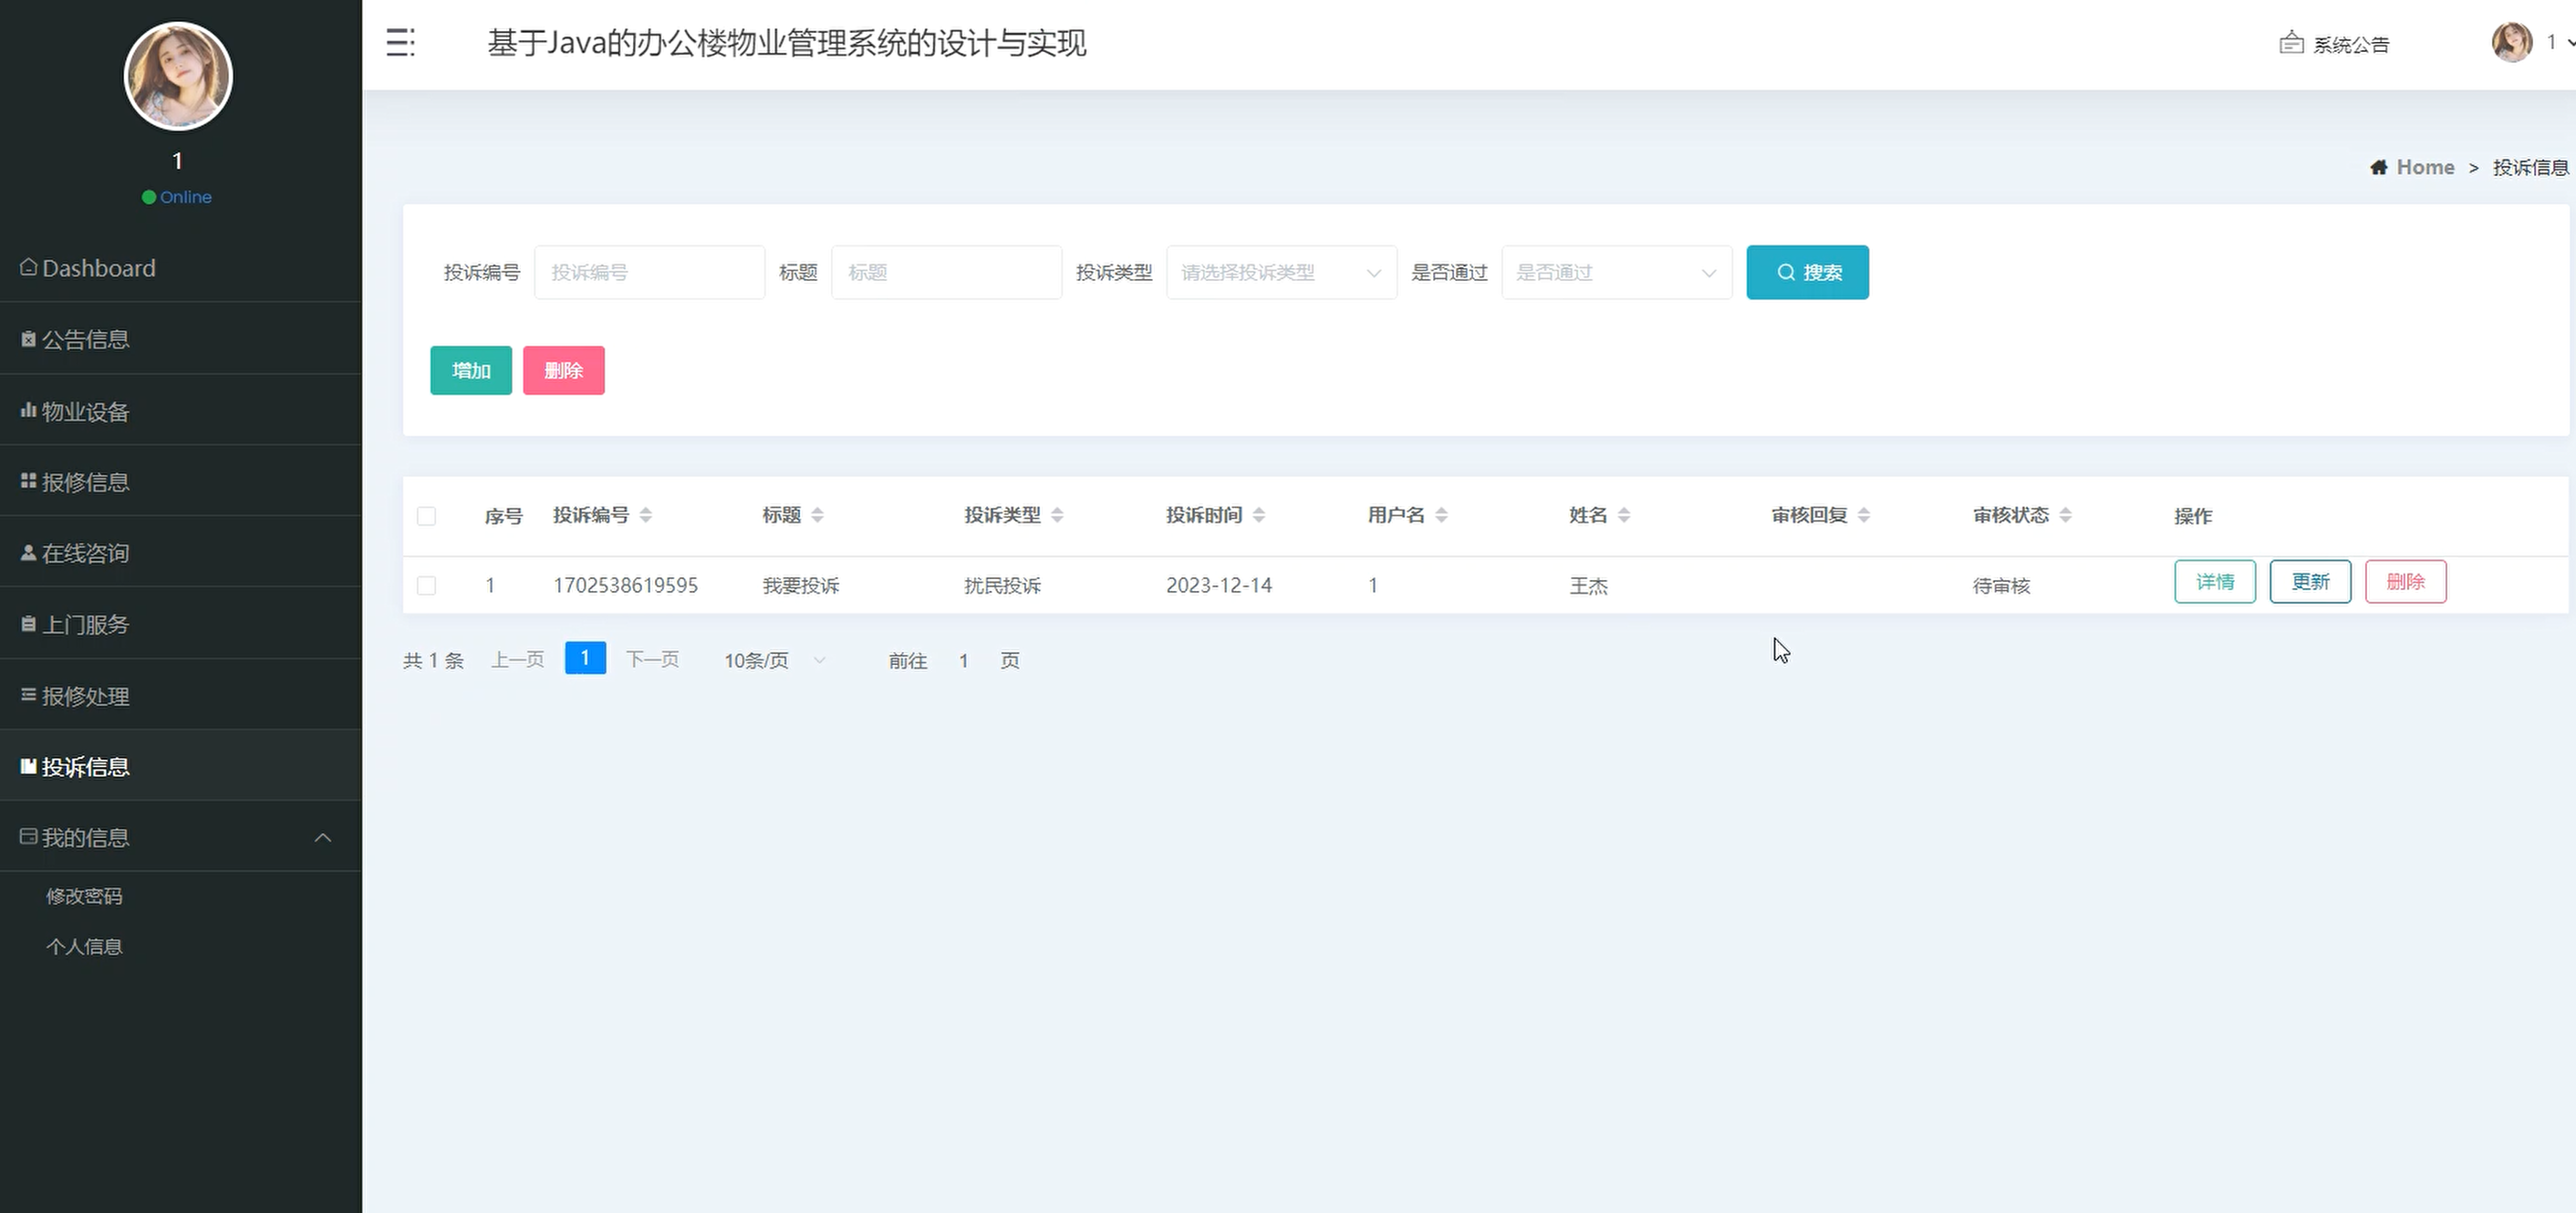The width and height of the screenshot is (2576, 1213).
Task: Click the 详情 button in the row
Action: pyautogui.click(x=2214, y=582)
